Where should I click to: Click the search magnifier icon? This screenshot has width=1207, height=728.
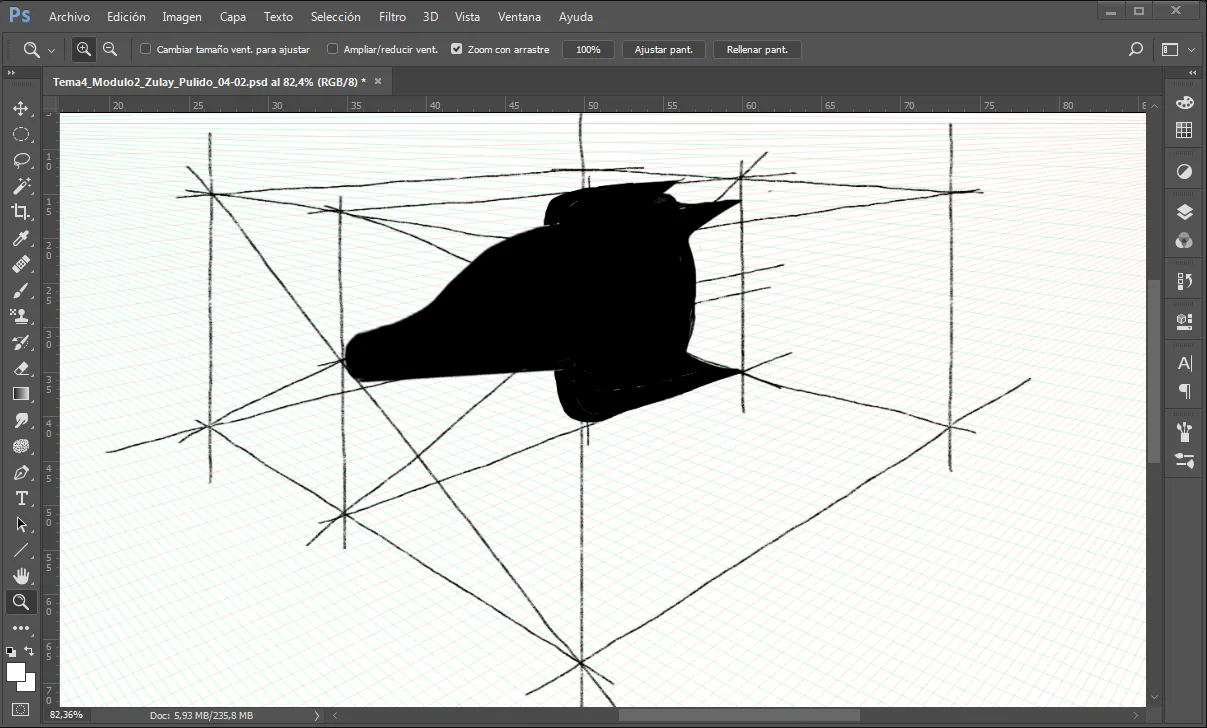pos(1135,49)
